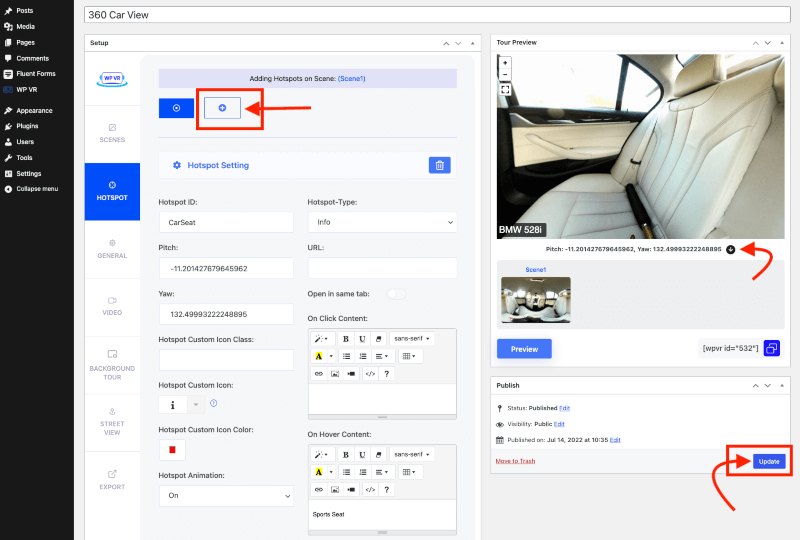
Task: Apply yellow highlight color in On Click editor
Action: pyautogui.click(x=319, y=356)
